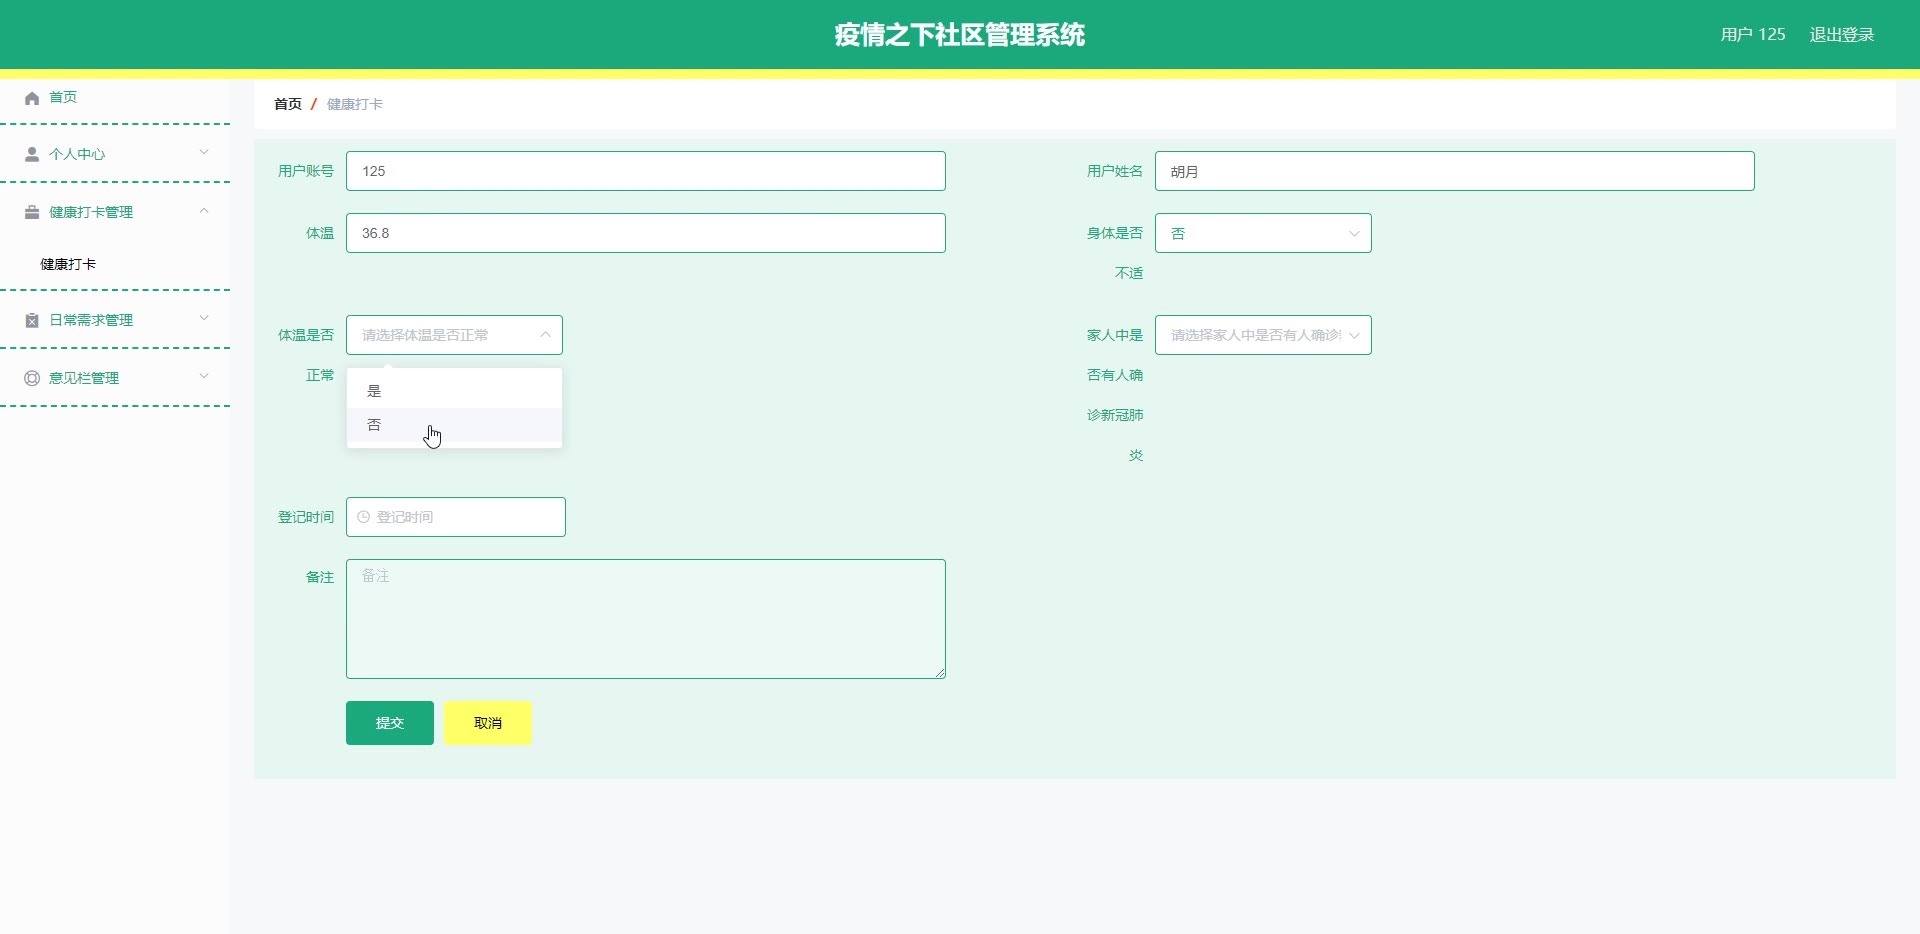The height and width of the screenshot is (934, 1920).
Task: Click the 体温 input showing 36.8
Action: 646,233
